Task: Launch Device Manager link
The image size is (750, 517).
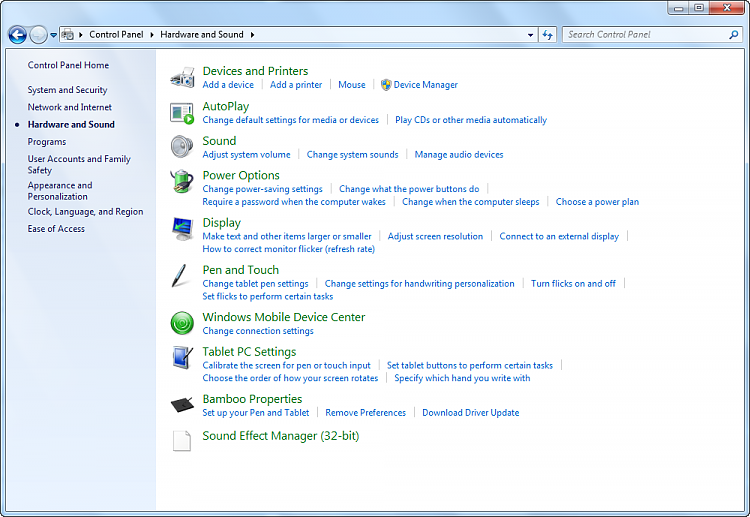Action: point(425,85)
